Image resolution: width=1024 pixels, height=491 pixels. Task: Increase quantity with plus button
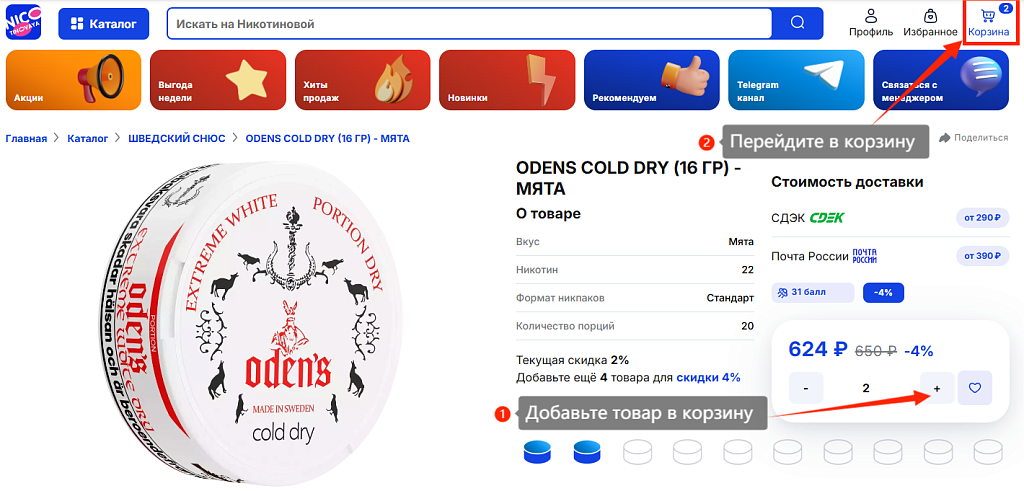click(x=937, y=388)
